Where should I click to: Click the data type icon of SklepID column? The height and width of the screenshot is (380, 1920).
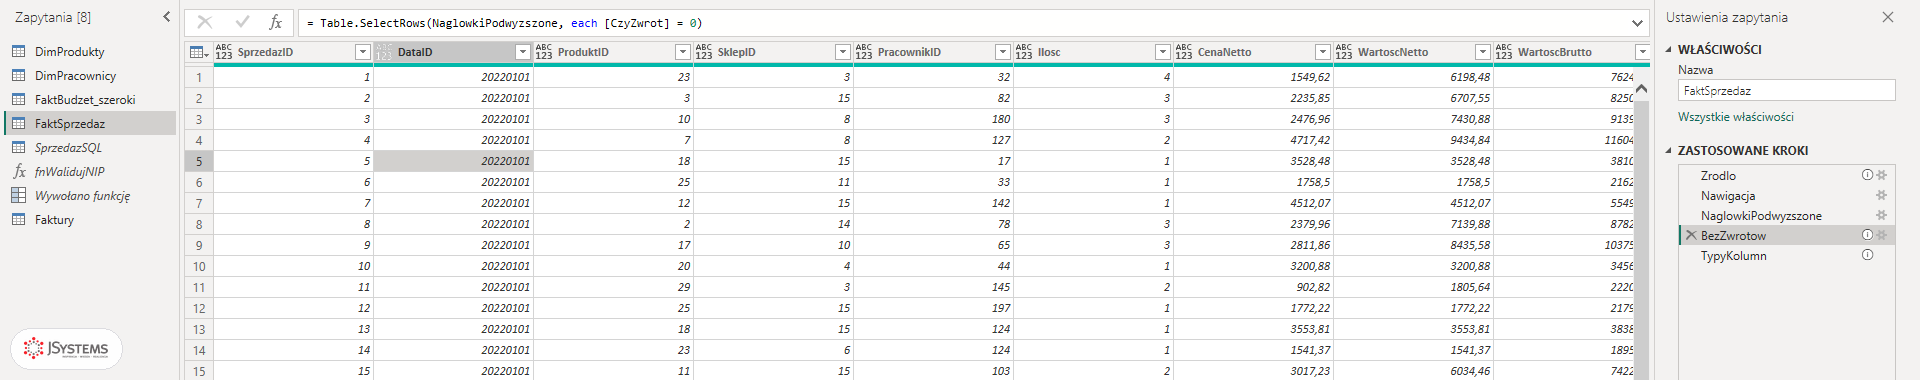(x=704, y=52)
